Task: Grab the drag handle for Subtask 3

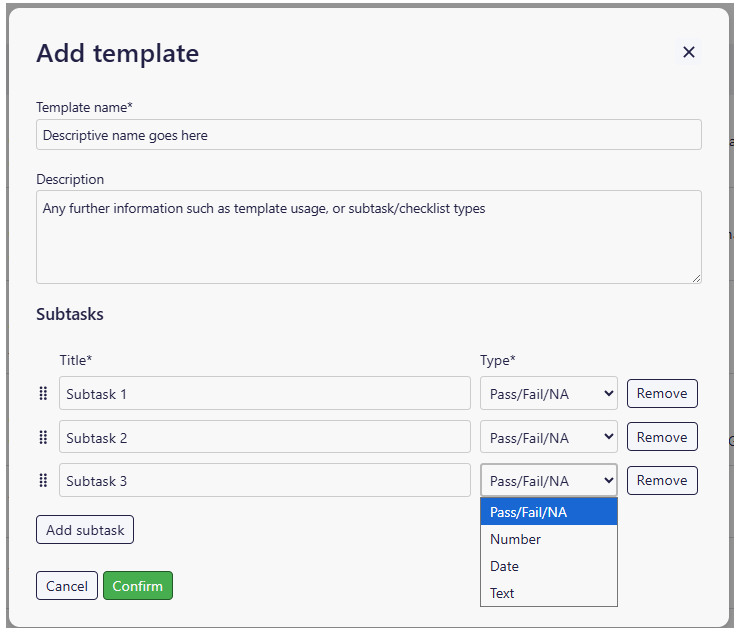Action: (x=43, y=481)
